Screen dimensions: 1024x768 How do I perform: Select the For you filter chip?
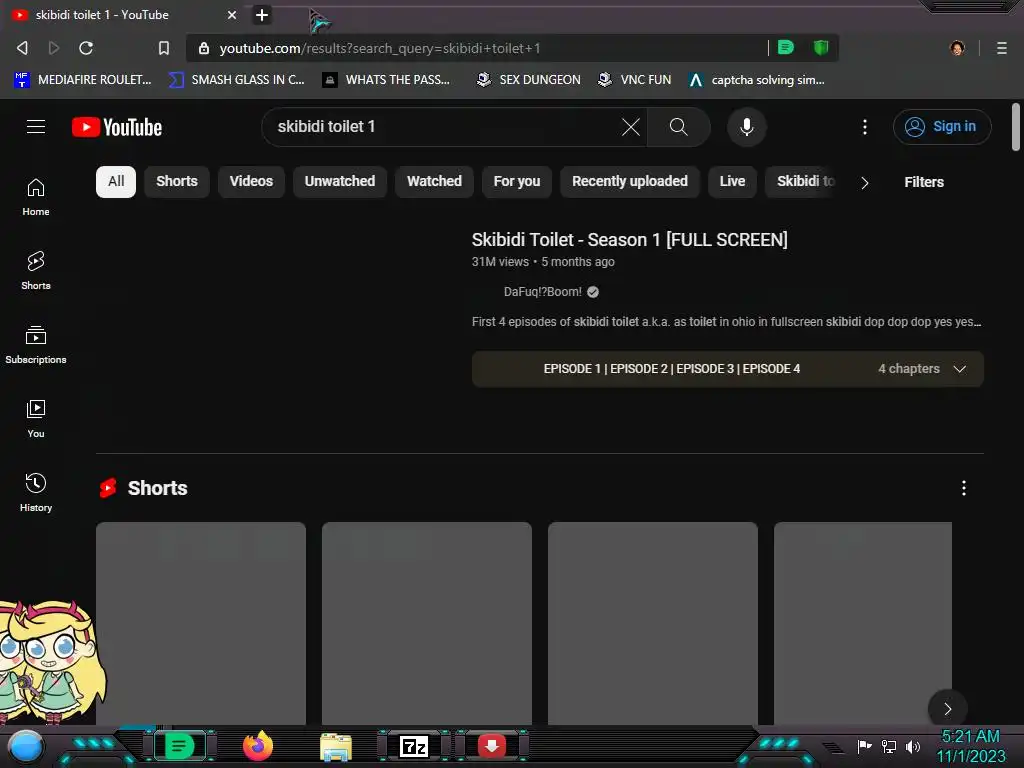point(517,182)
